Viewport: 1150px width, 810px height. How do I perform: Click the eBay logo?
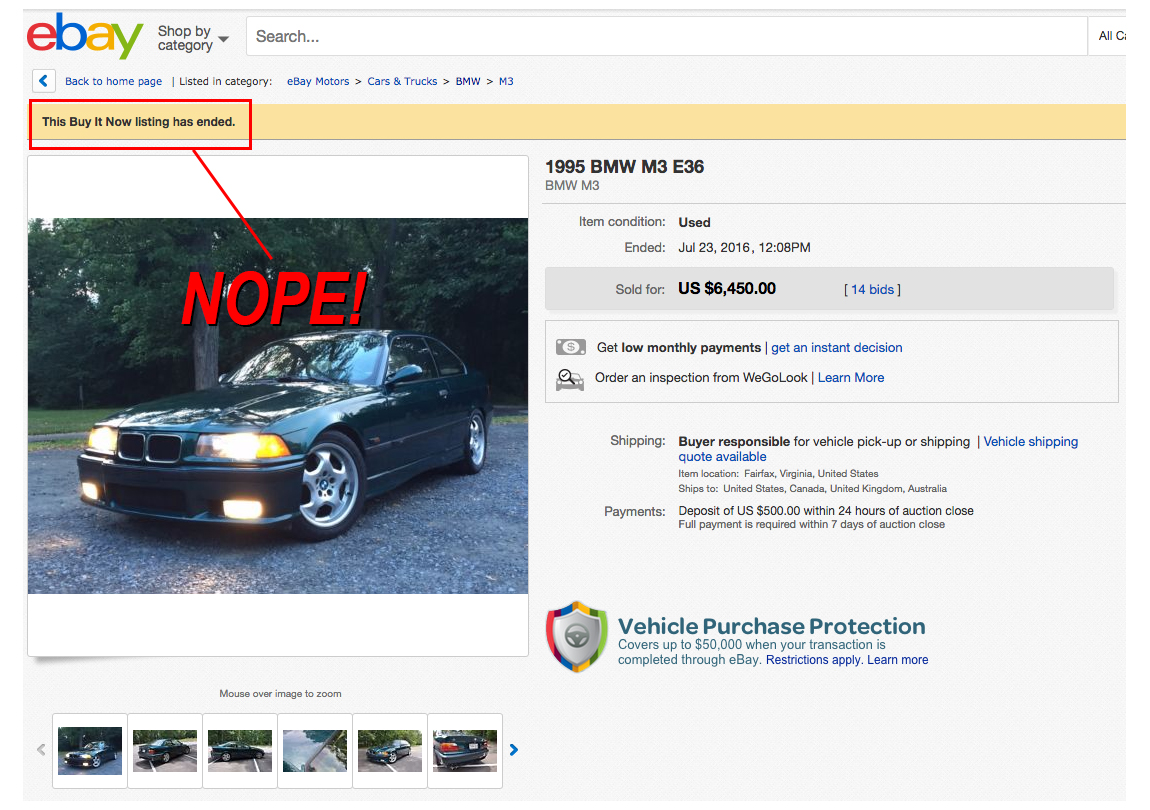click(x=85, y=37)
